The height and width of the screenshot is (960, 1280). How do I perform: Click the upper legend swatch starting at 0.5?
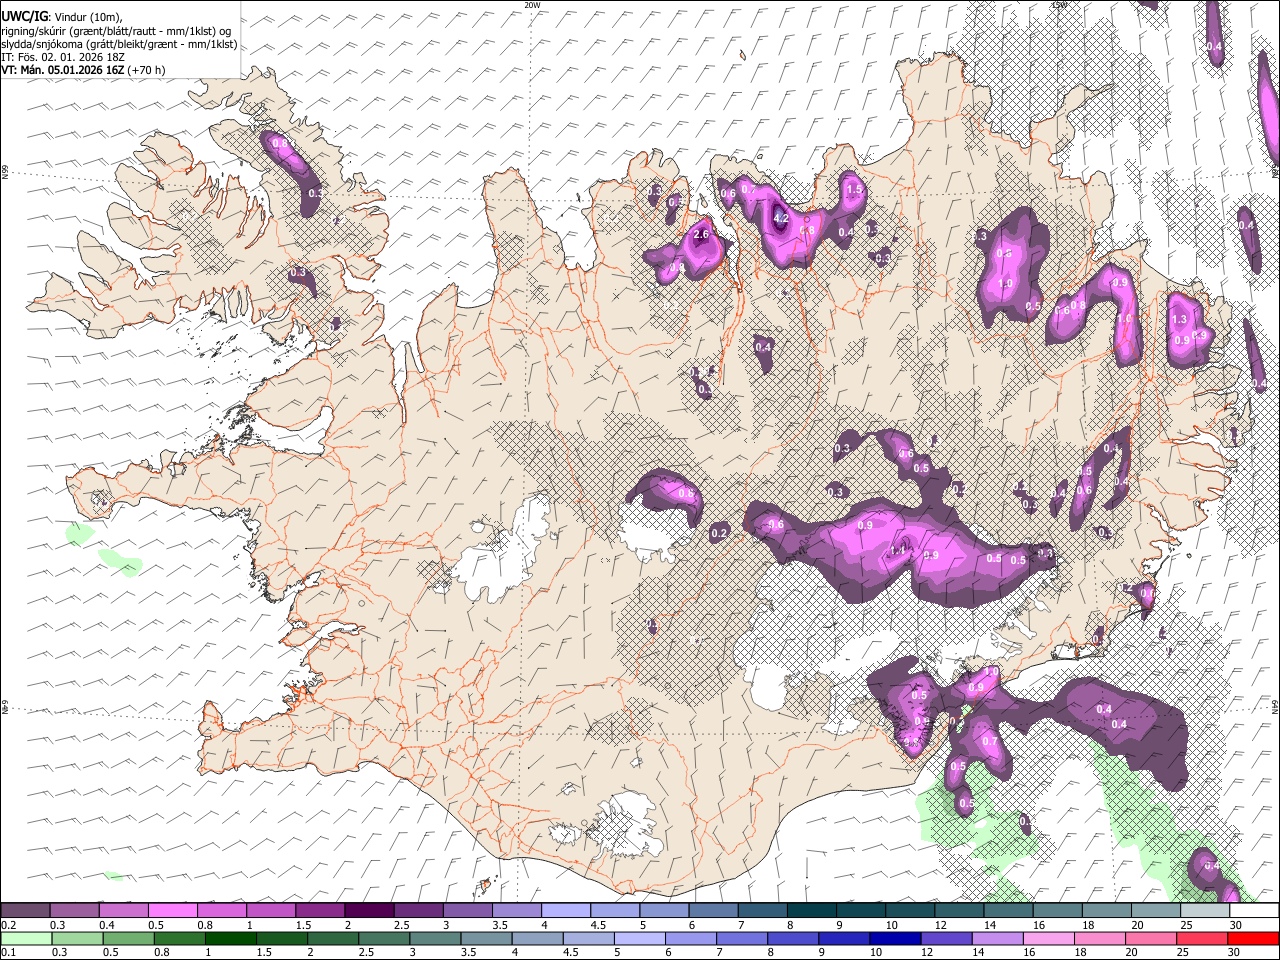pyautogui.click(x=172, y=910)
